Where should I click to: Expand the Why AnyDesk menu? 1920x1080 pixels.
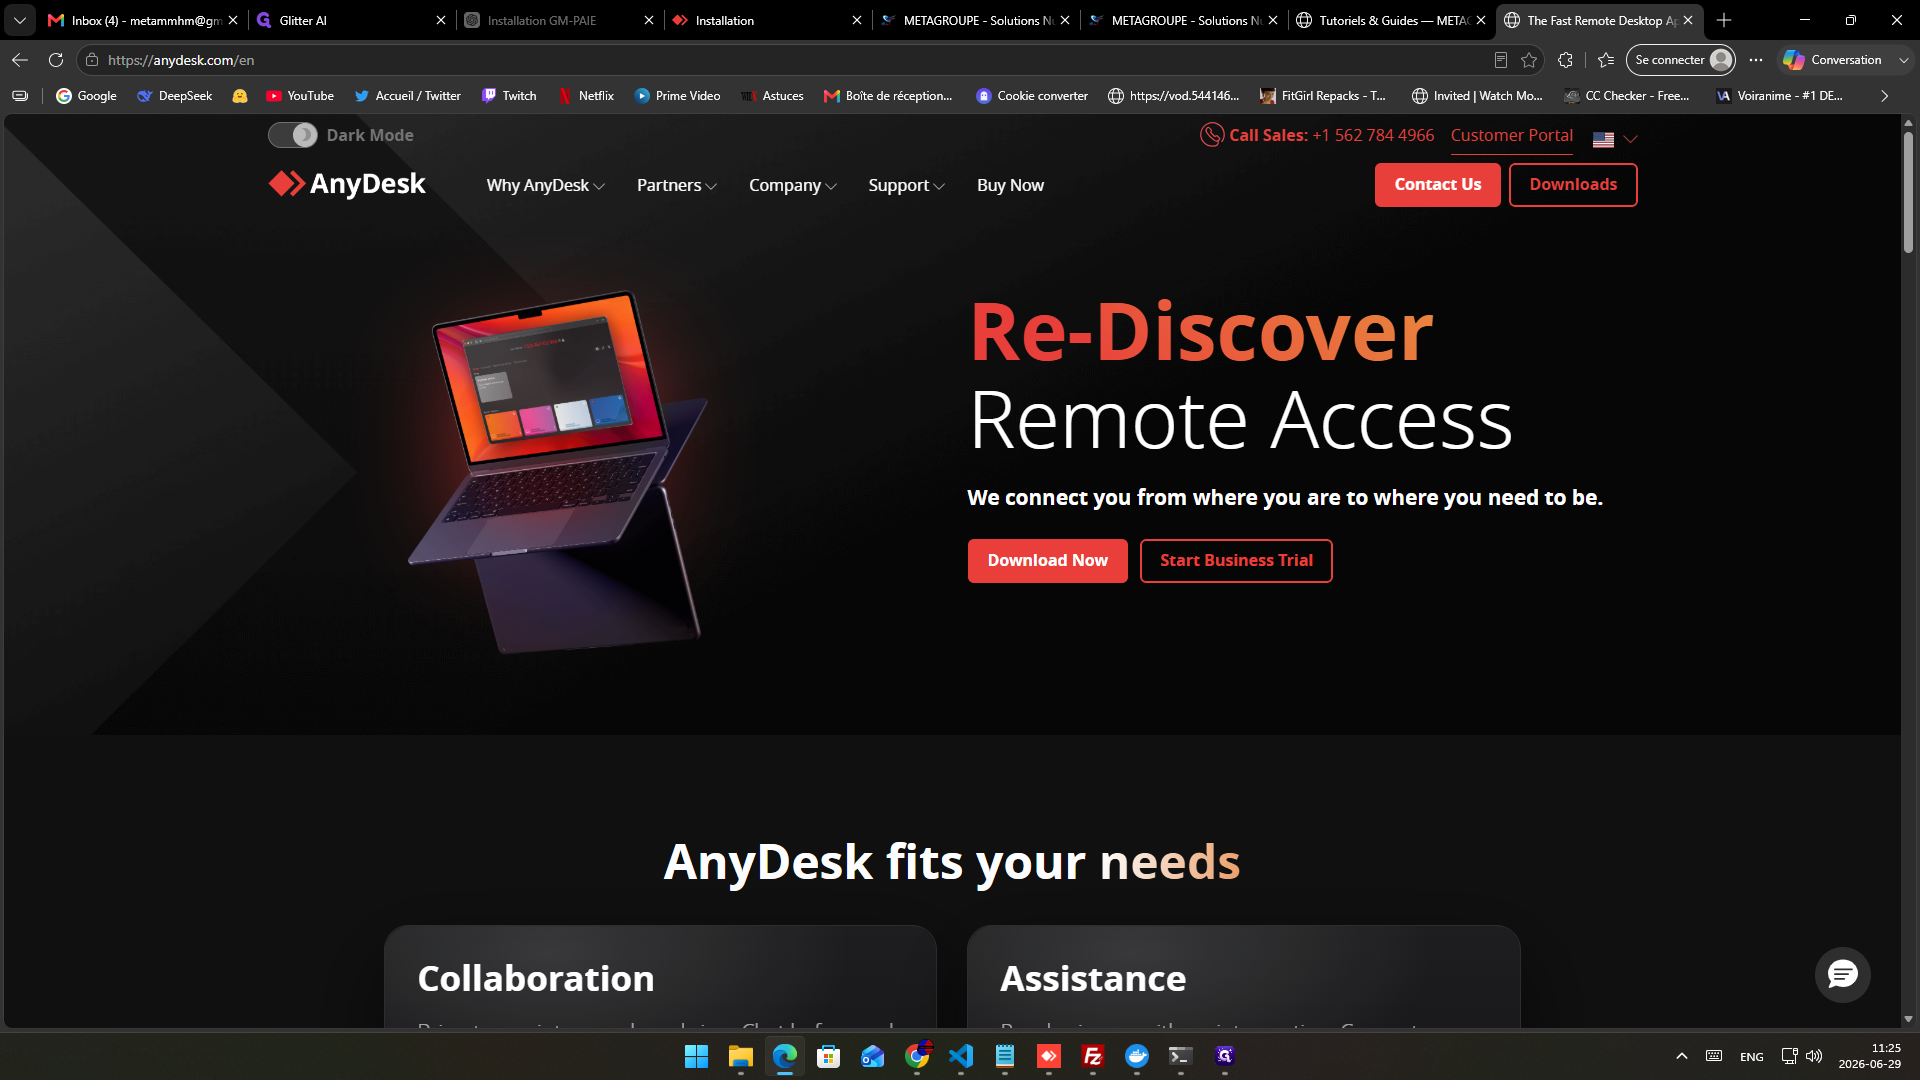coord(545,185)
